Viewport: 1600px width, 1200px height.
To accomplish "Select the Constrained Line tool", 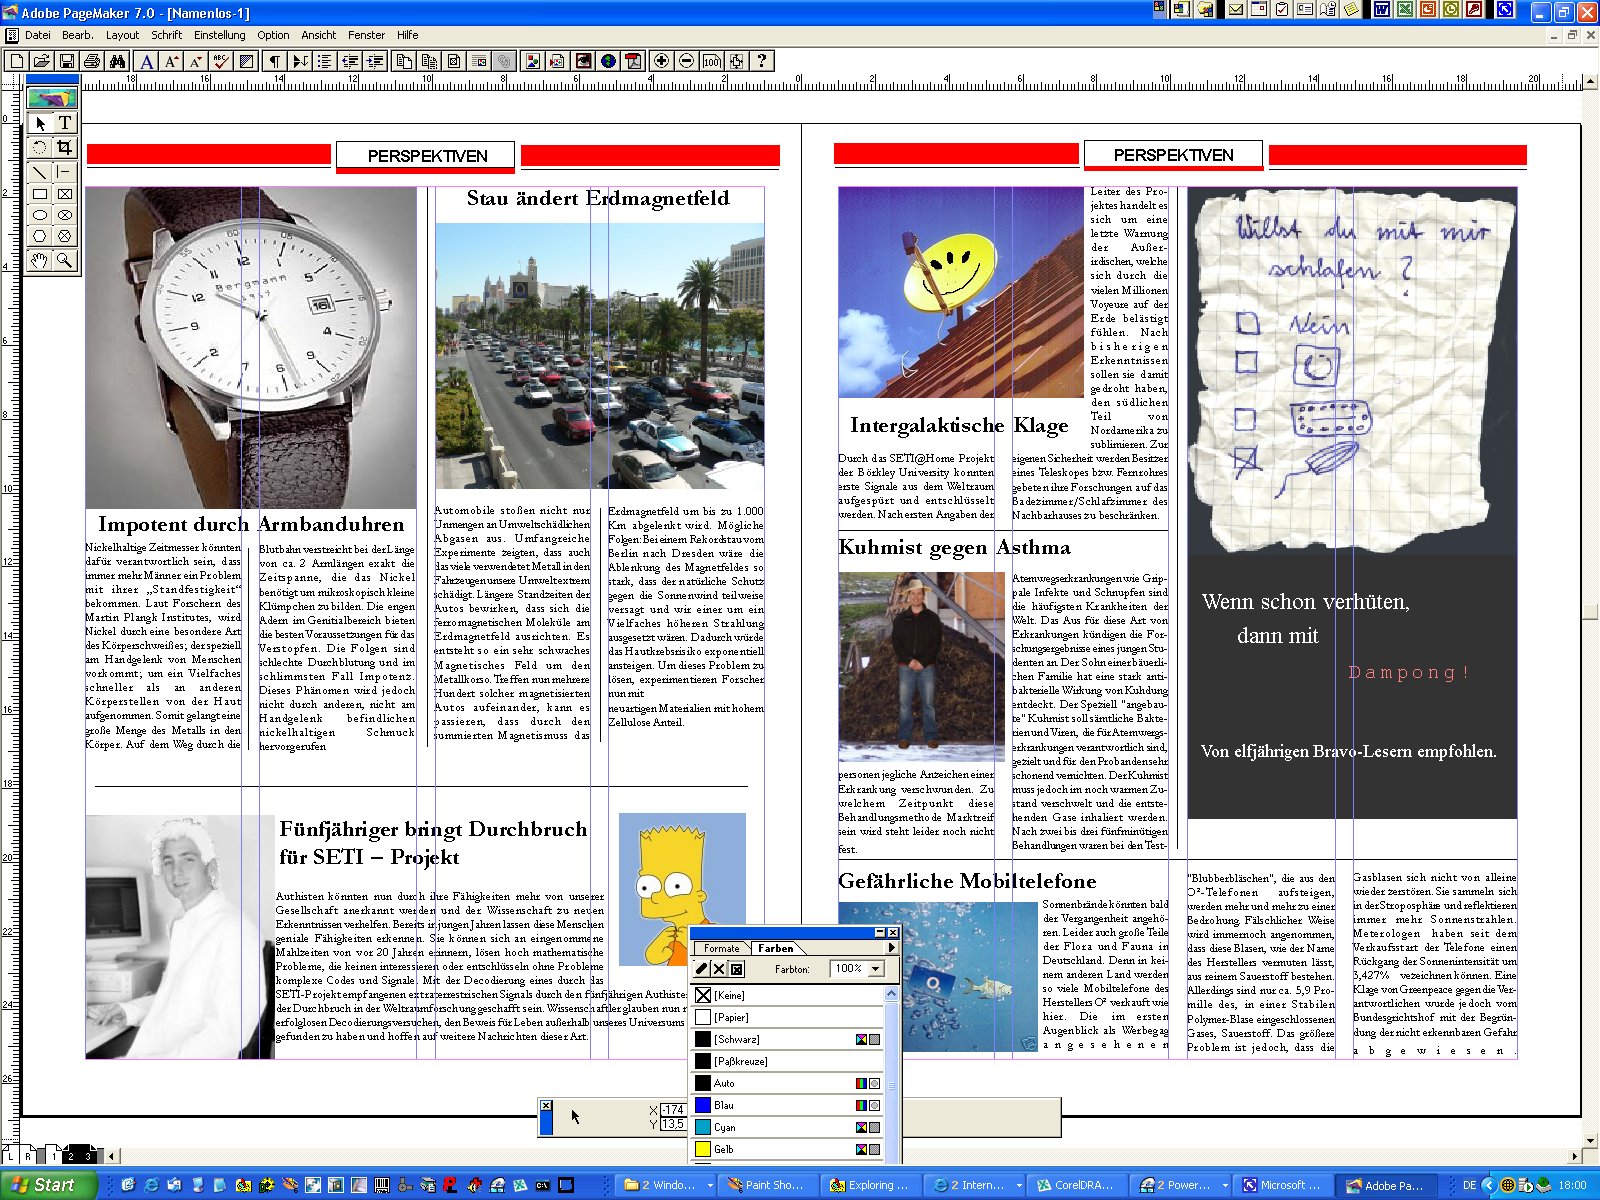I will pyautogui.click(x=65, y=171).
